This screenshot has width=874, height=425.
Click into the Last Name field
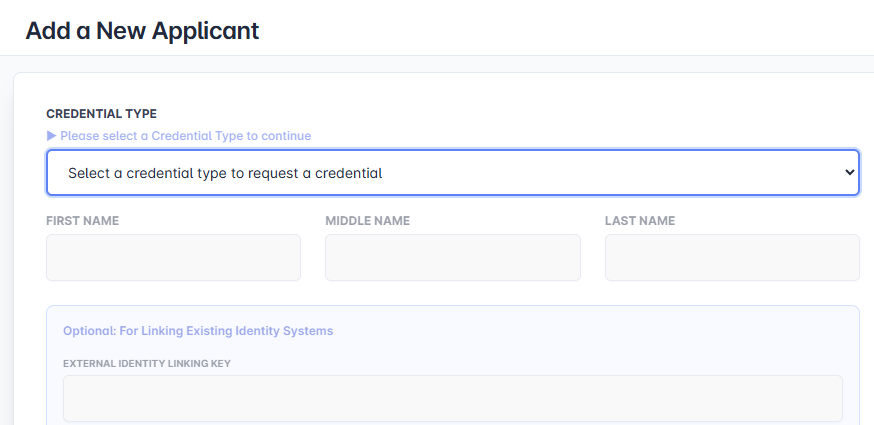click(x=731, y=258)
